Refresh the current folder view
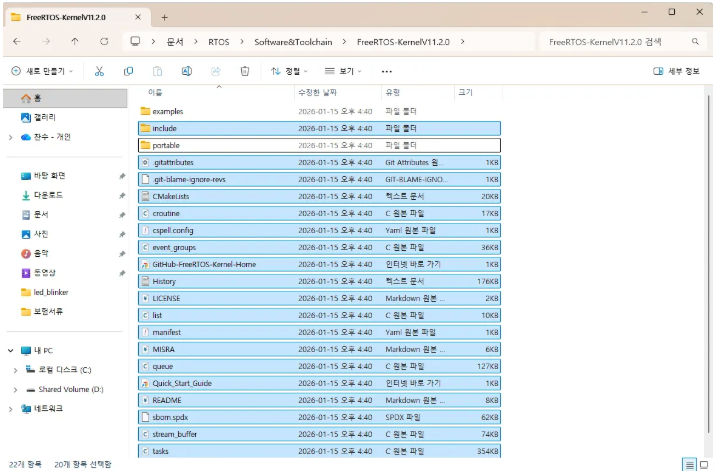The image size is (714, 474). click(x=104, y=41)
